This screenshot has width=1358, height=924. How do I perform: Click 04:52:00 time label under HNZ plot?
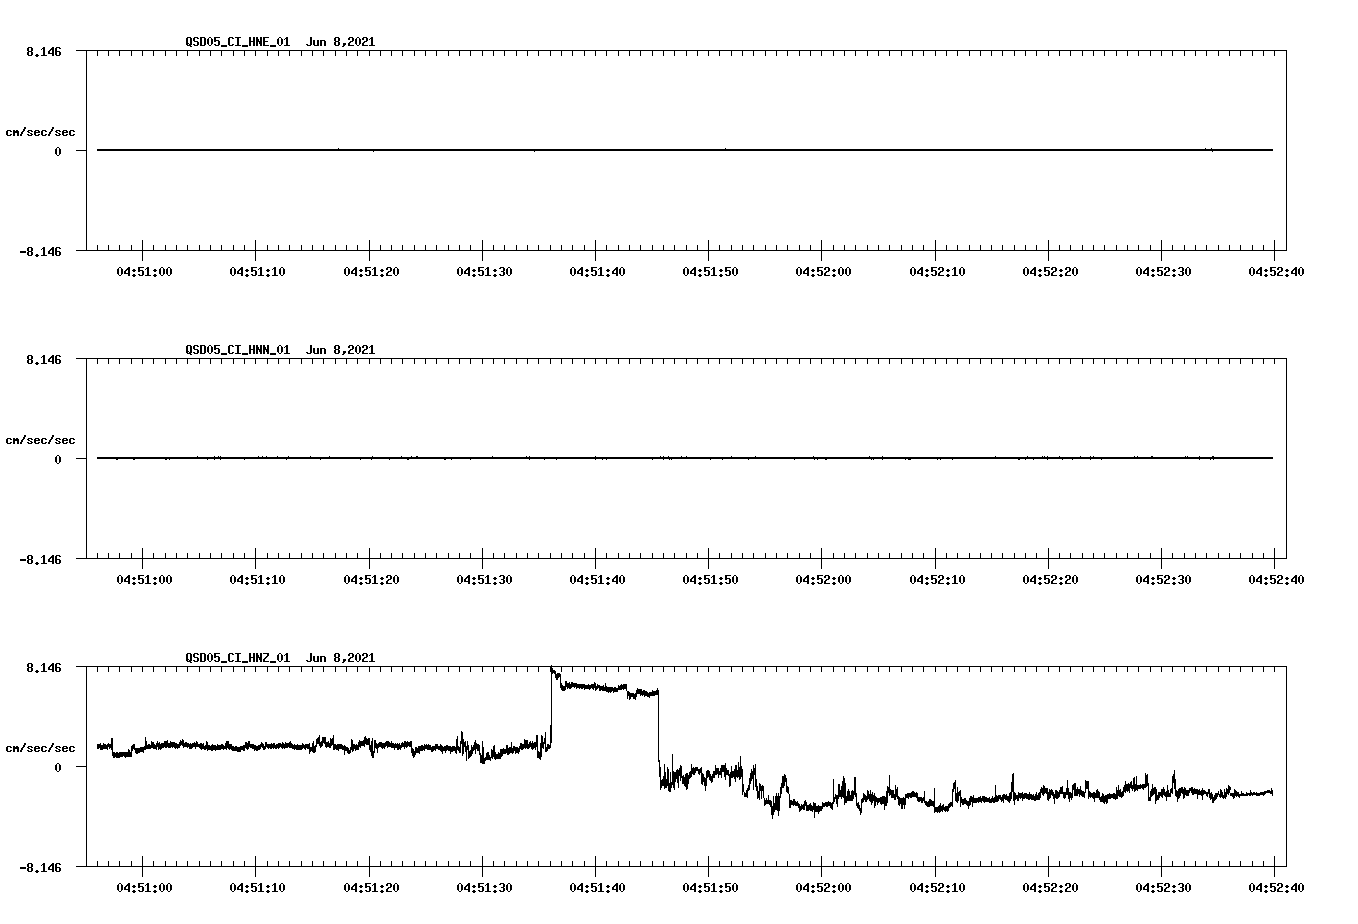823,887
